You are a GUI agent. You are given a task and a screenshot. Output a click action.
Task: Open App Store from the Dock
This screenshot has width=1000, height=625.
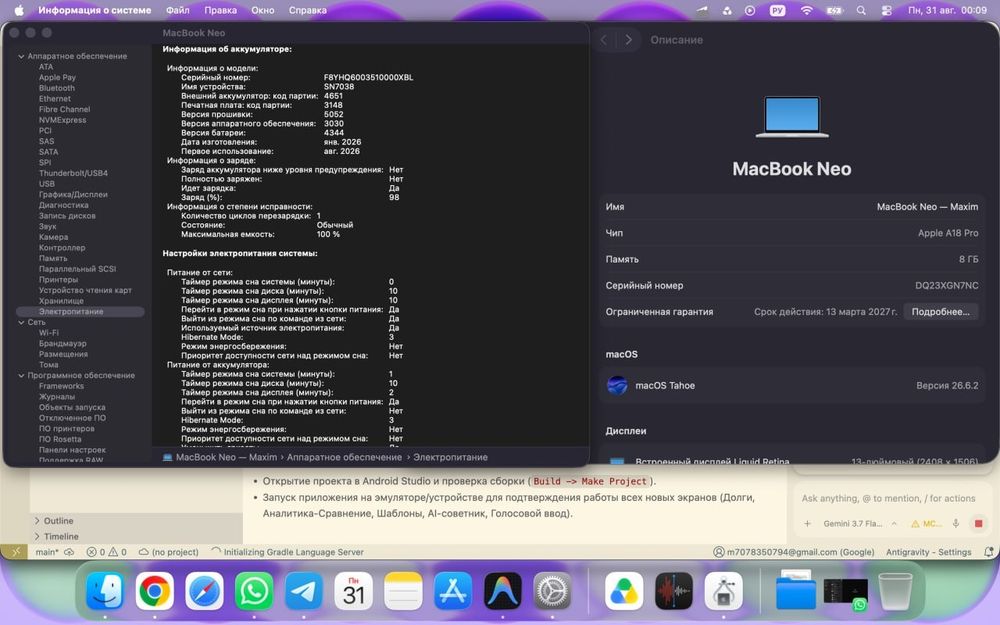[453, 591]
